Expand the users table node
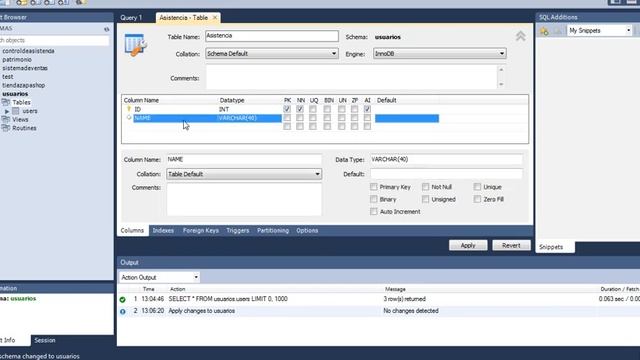This screenshot has width=640, height=360. coord(7,111)
